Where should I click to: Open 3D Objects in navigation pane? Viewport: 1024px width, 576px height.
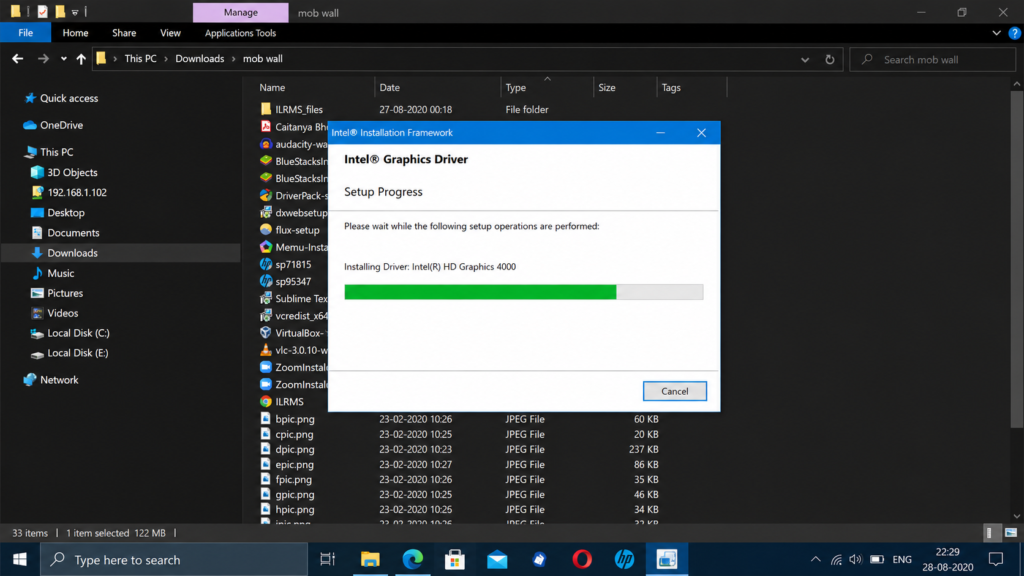point(72,172)
